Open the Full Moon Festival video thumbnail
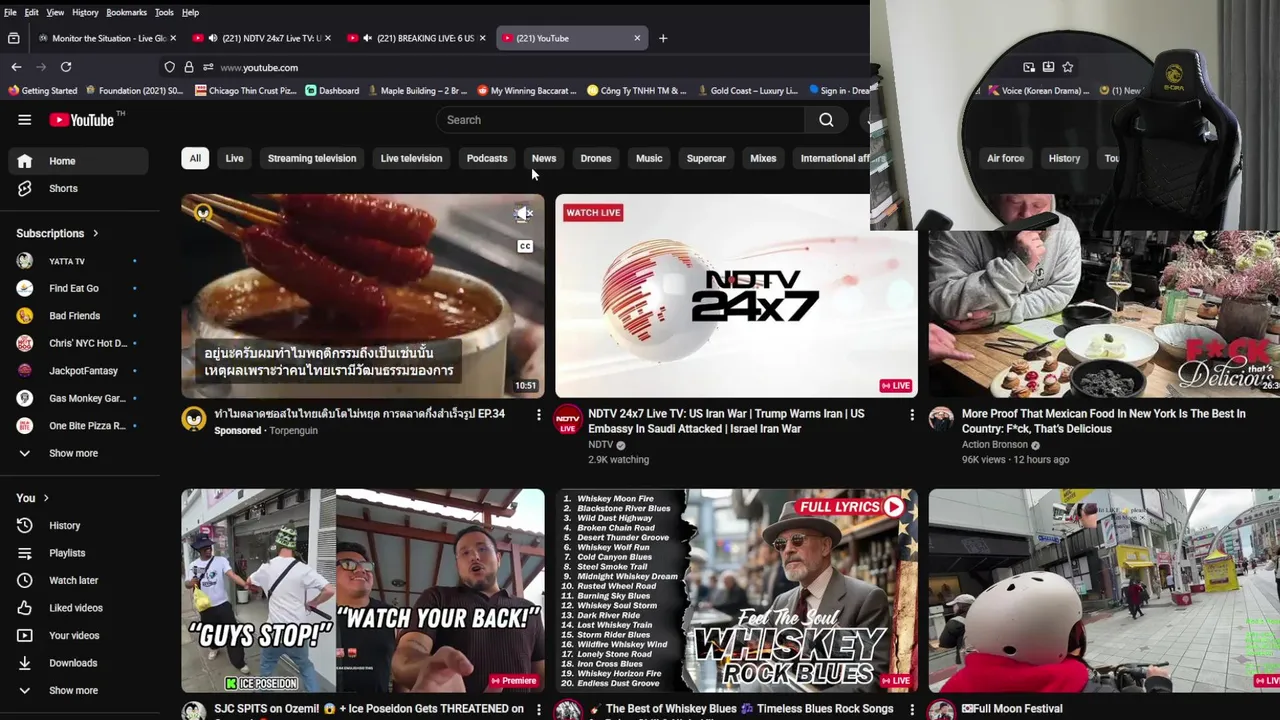 (1104, 591)
